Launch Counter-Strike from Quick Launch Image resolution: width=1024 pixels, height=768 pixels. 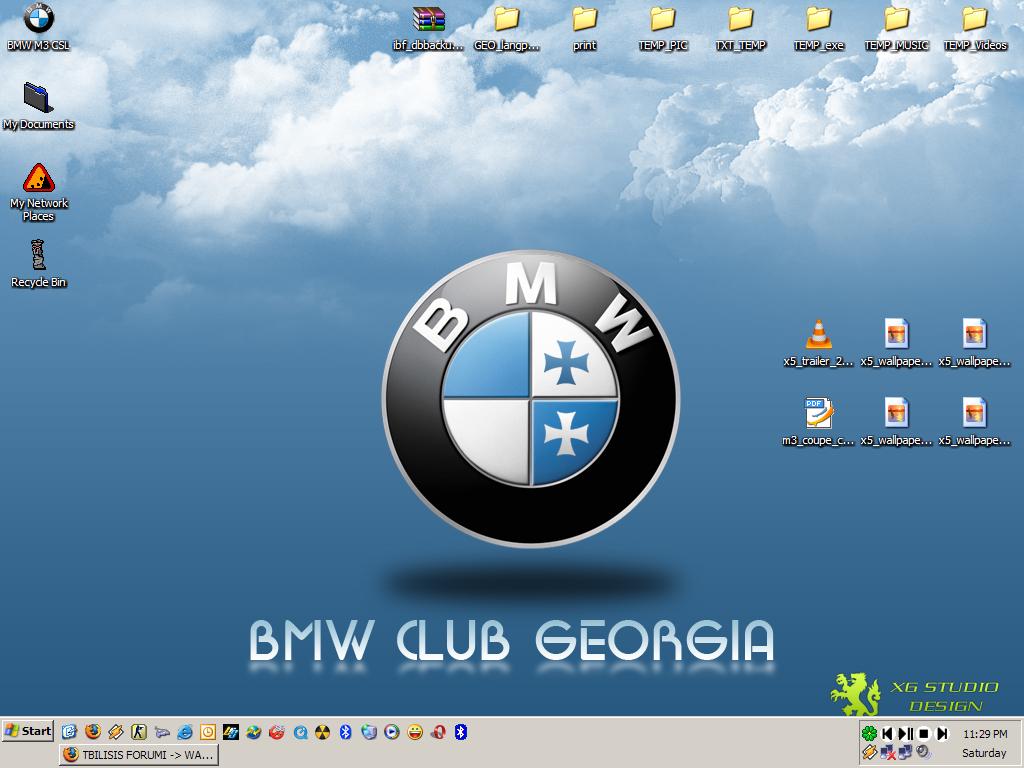138,732
